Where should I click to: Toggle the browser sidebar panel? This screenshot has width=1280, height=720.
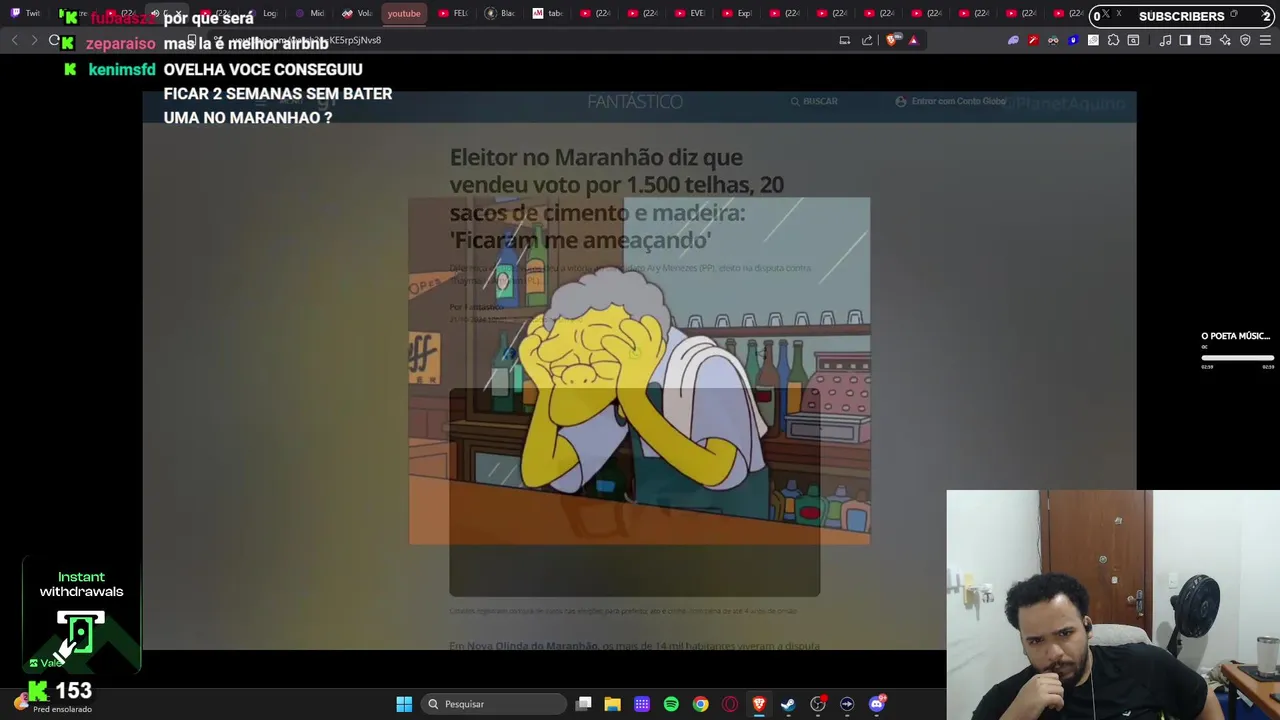(1185, 40)
